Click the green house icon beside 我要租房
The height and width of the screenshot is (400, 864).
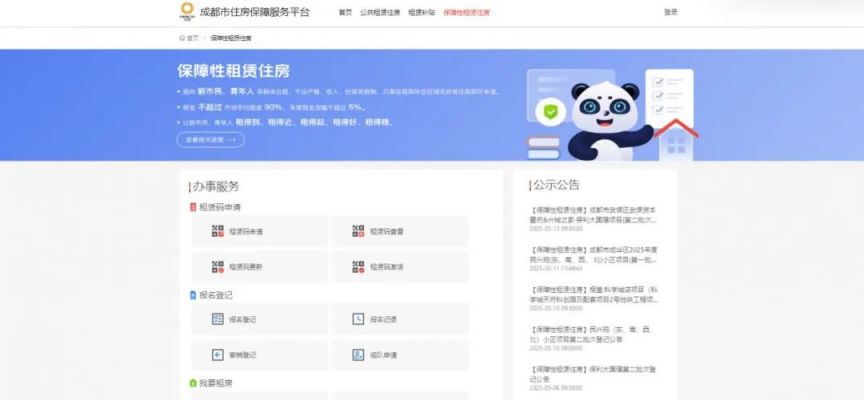[193, 383]
